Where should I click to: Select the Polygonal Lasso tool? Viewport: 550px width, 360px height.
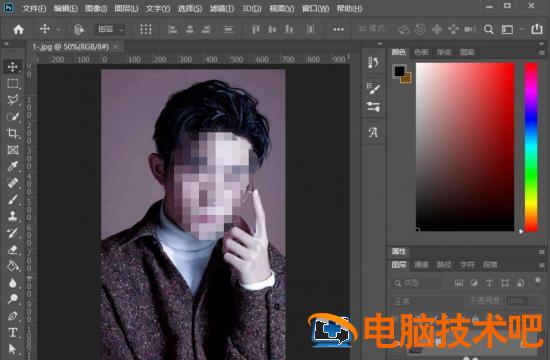click(13, 100)
